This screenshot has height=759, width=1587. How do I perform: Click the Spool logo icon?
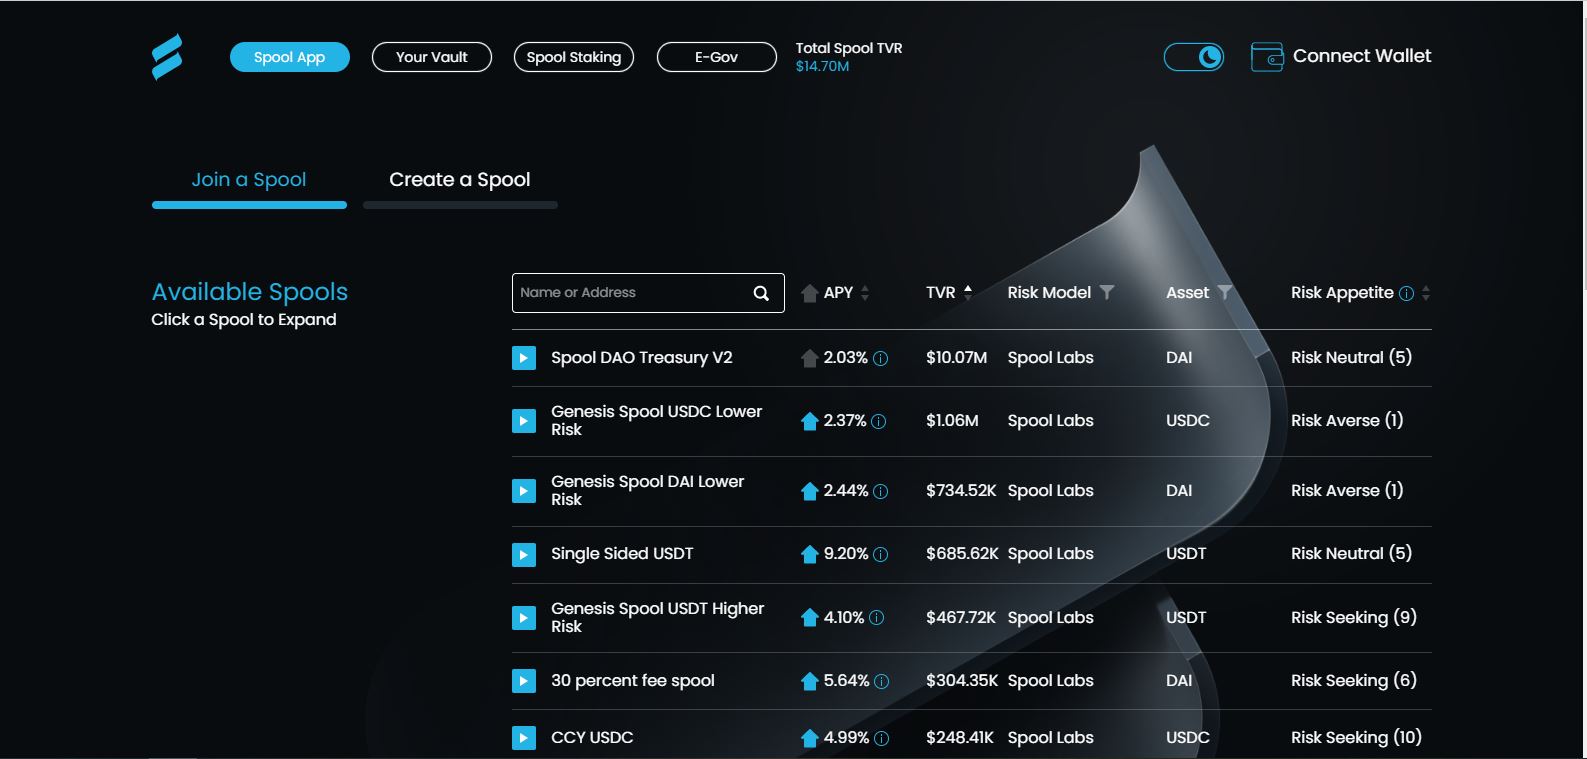167,57
